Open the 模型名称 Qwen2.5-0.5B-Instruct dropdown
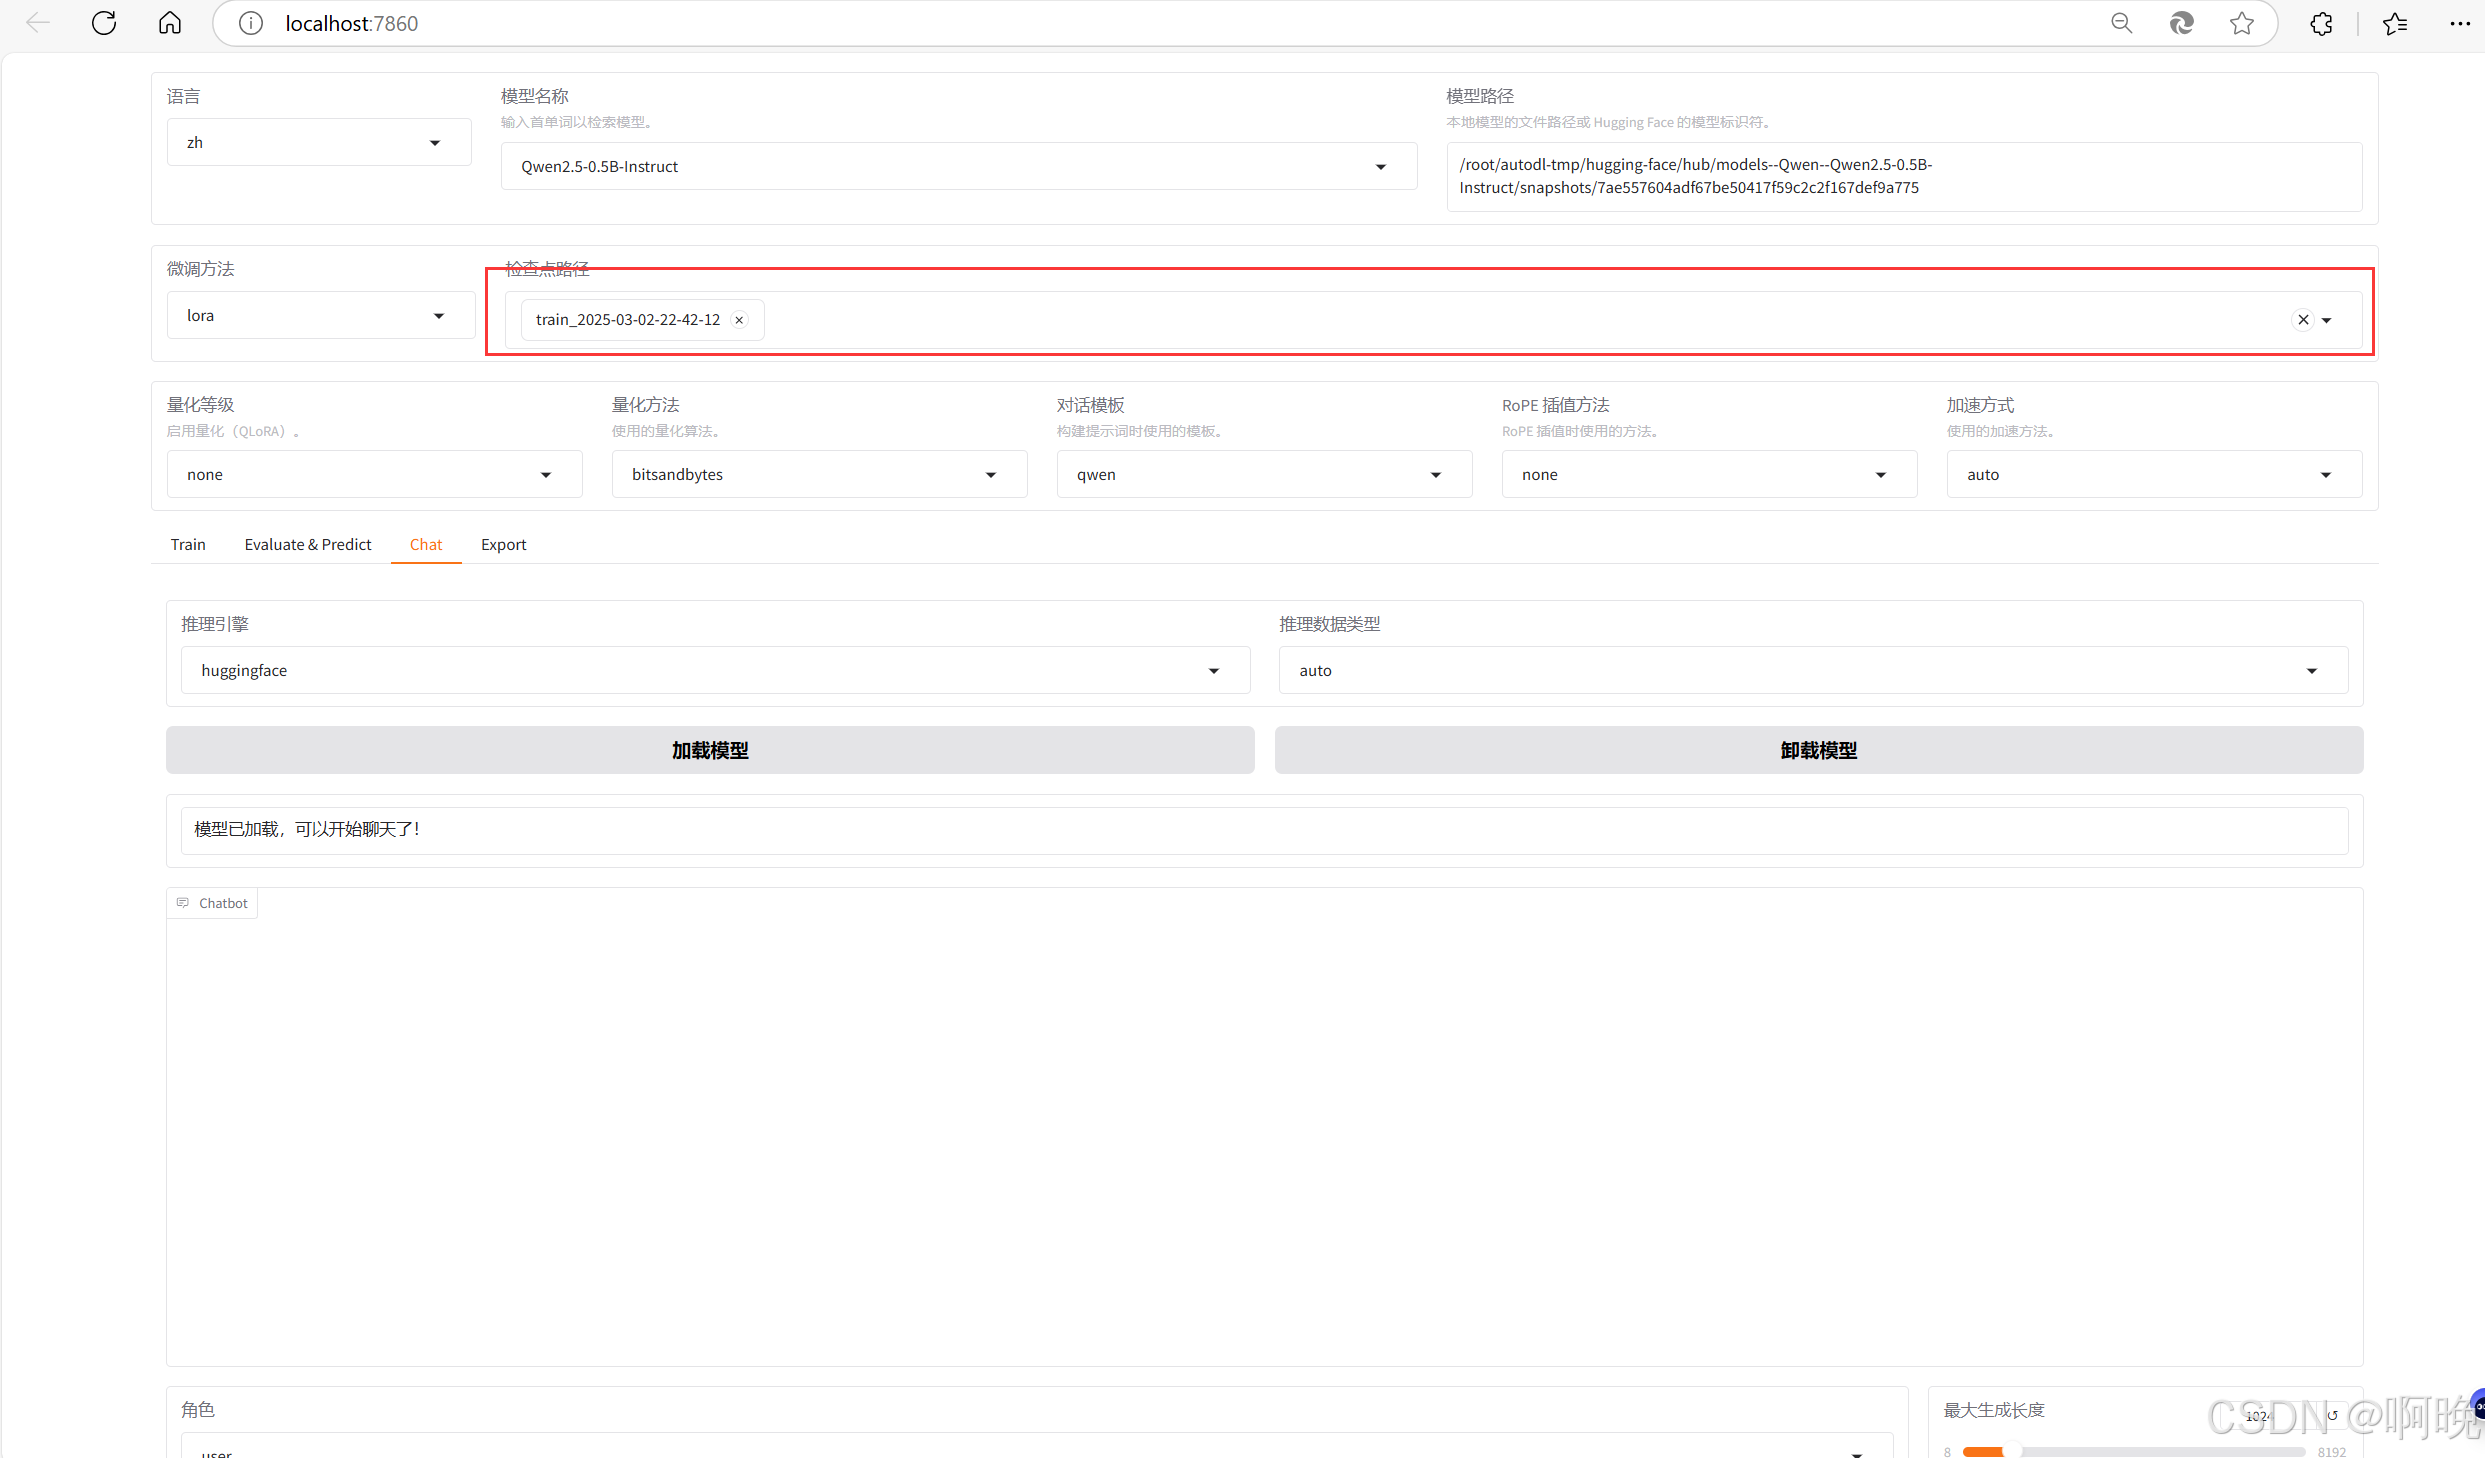The height and width of the screenshot is (1458, 2485). 958,167
